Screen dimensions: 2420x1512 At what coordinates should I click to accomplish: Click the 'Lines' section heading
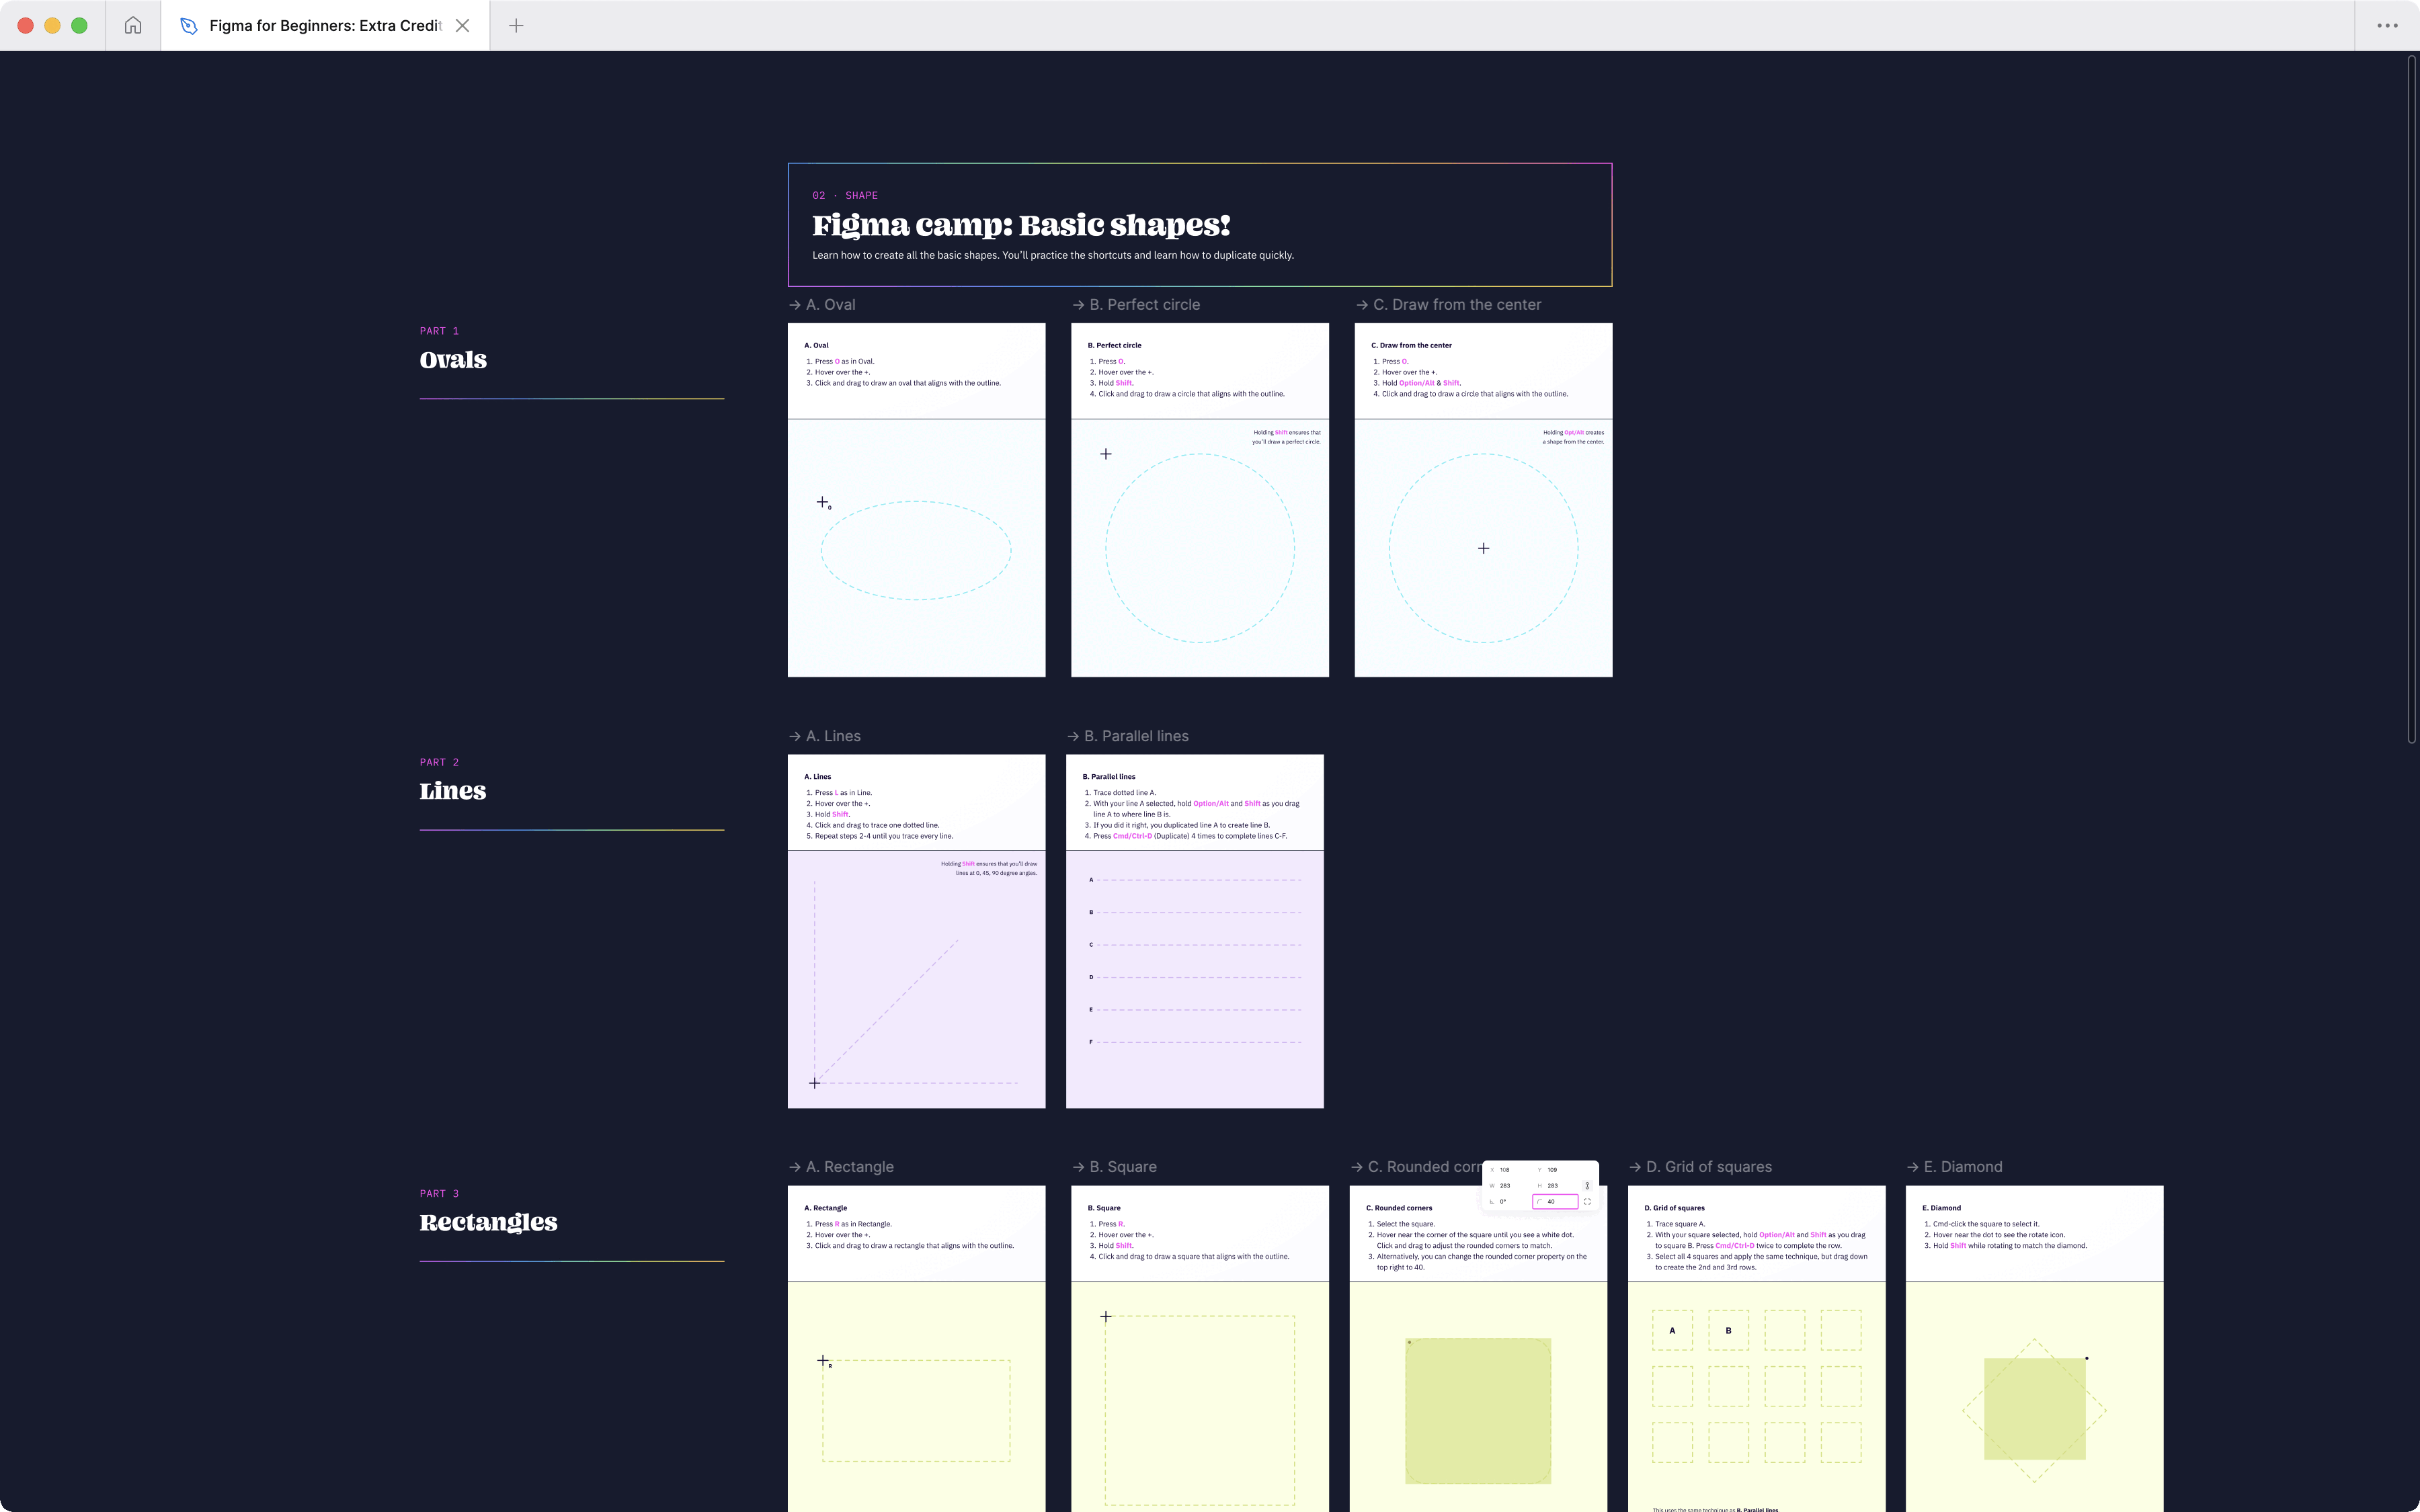point(453,790)
